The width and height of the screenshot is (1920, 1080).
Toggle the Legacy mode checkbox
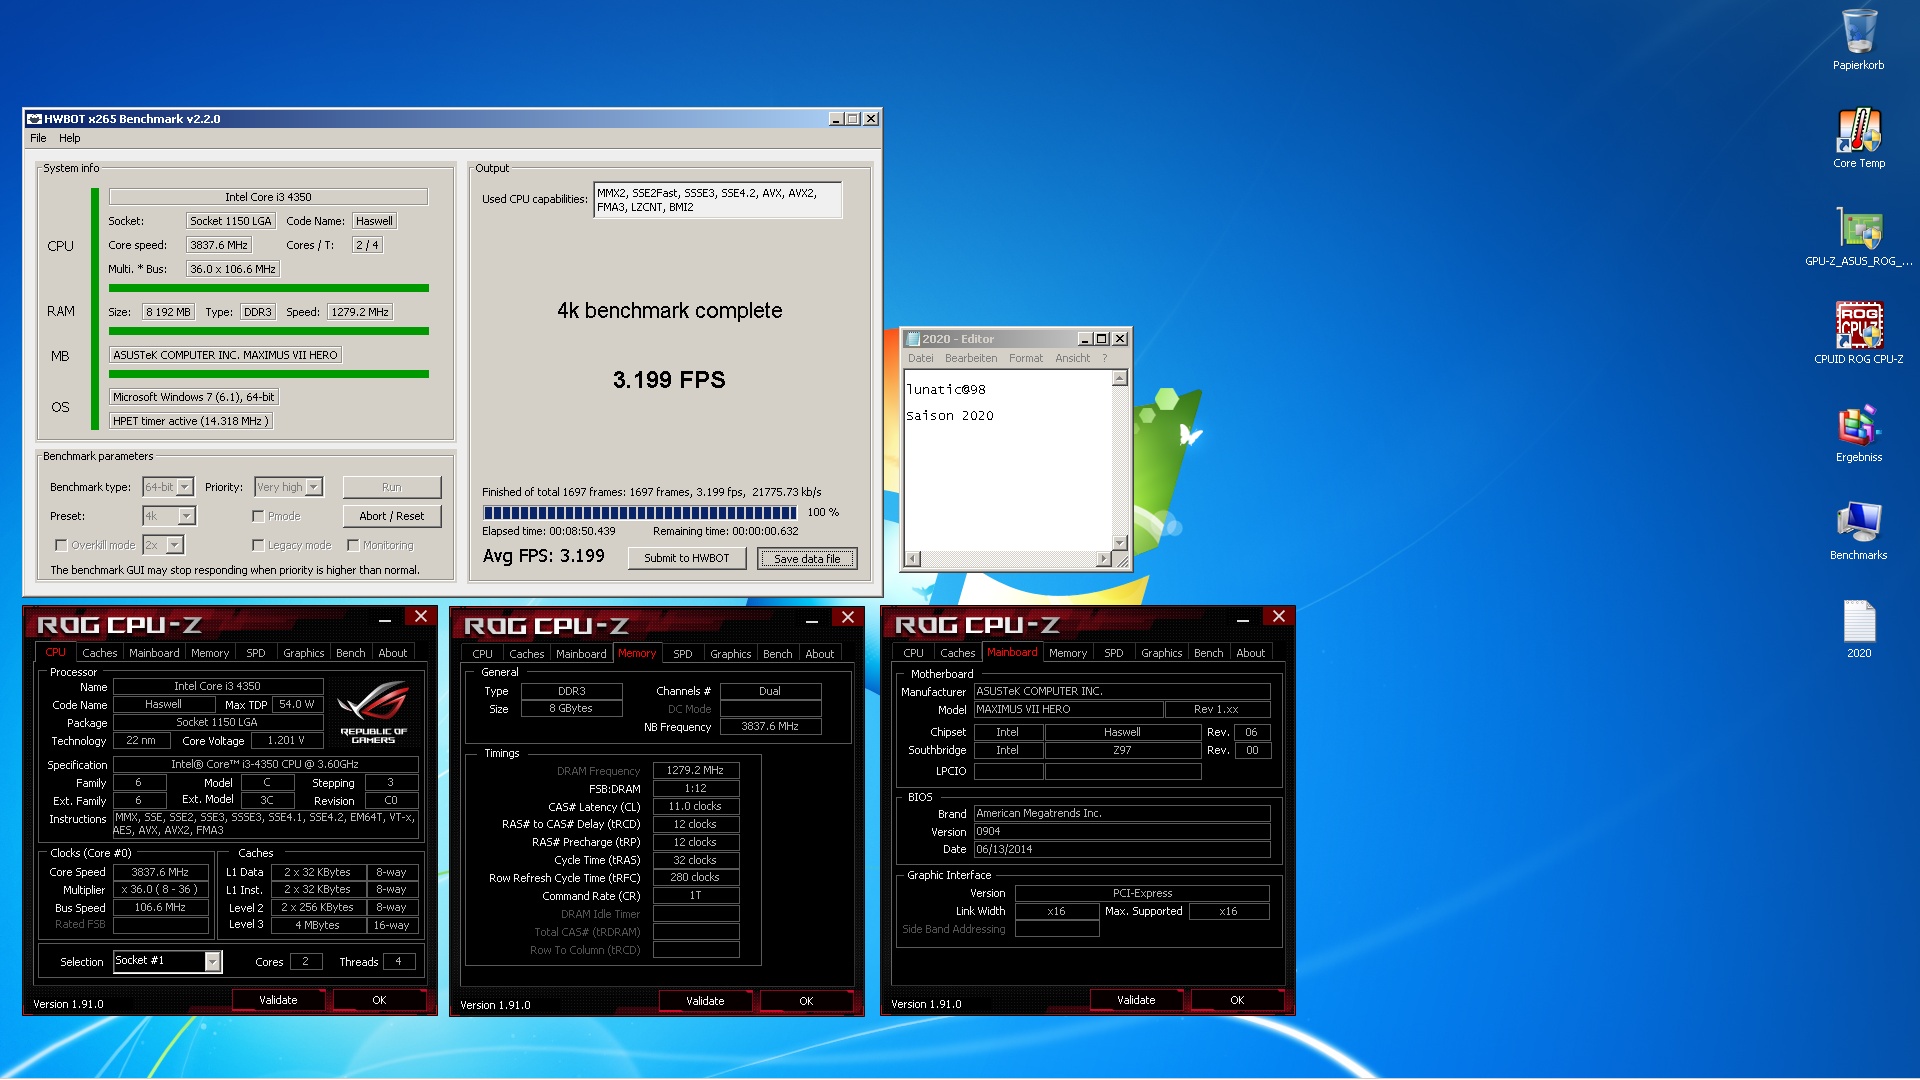[x=258, y=545]
